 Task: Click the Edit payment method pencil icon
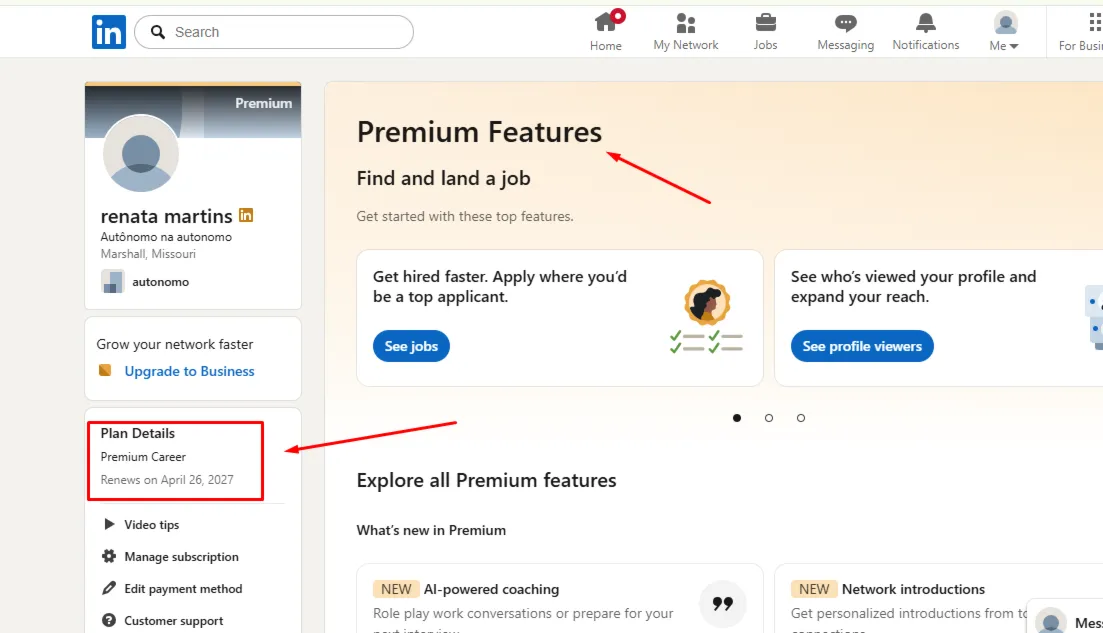coord(109,588)
